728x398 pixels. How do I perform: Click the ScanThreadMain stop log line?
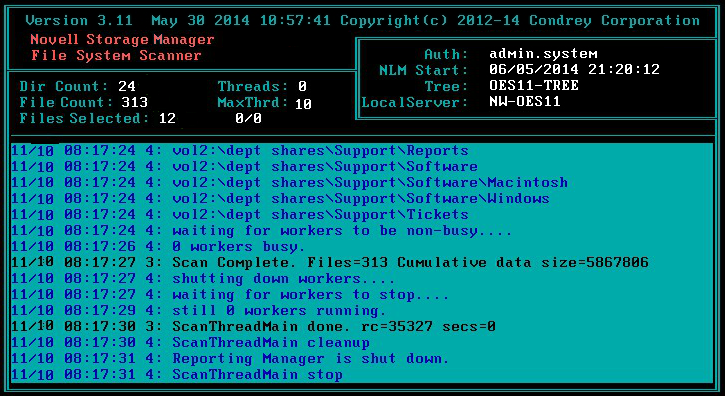(177, 374)
